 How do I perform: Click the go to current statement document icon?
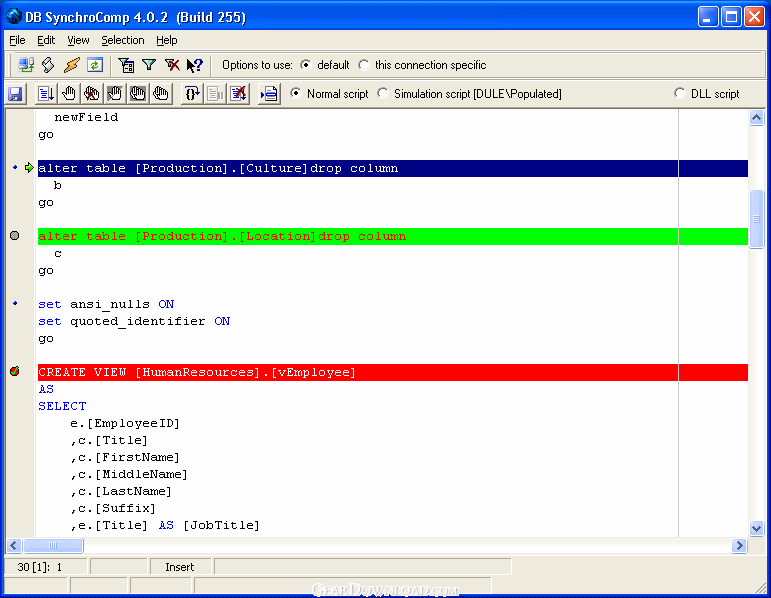[269, 93]
